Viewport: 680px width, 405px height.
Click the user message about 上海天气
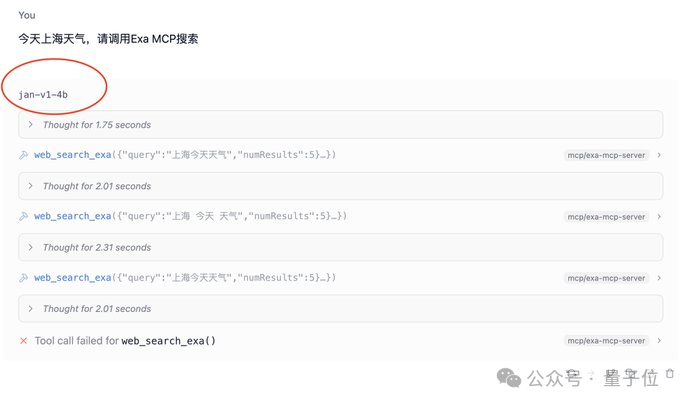108,39
